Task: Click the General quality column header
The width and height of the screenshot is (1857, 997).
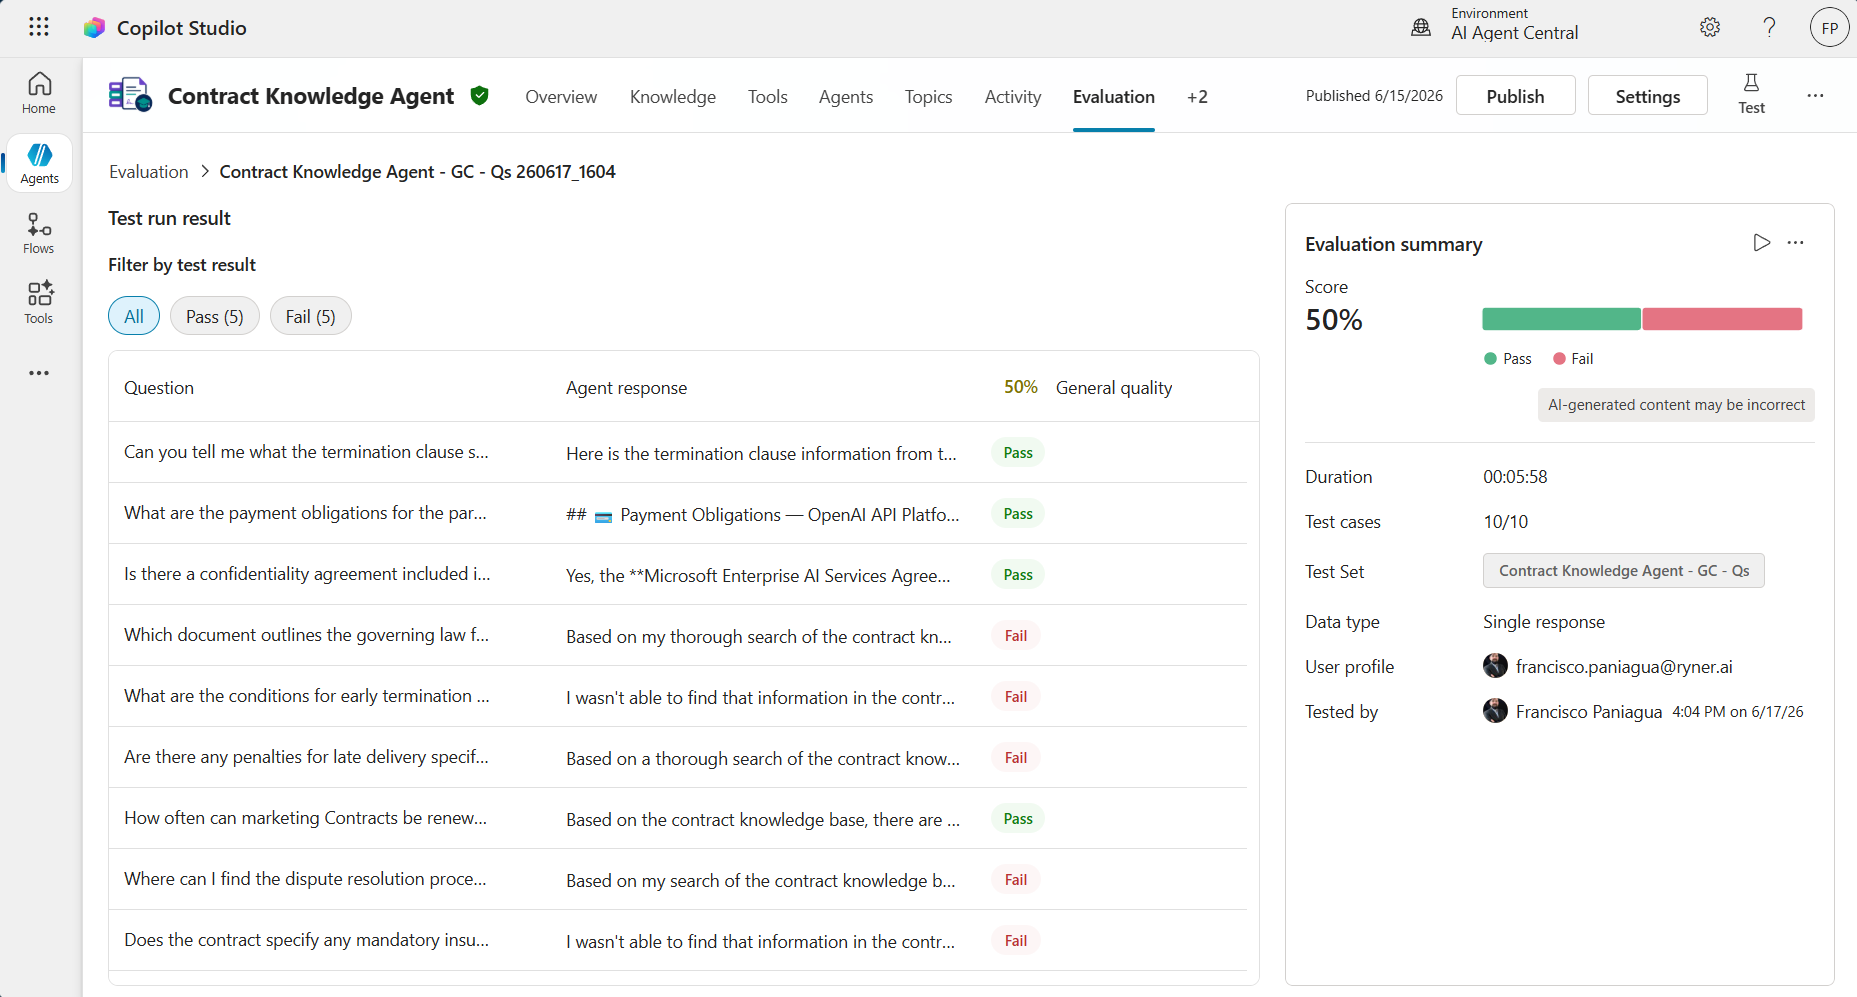Action: 1114,388
